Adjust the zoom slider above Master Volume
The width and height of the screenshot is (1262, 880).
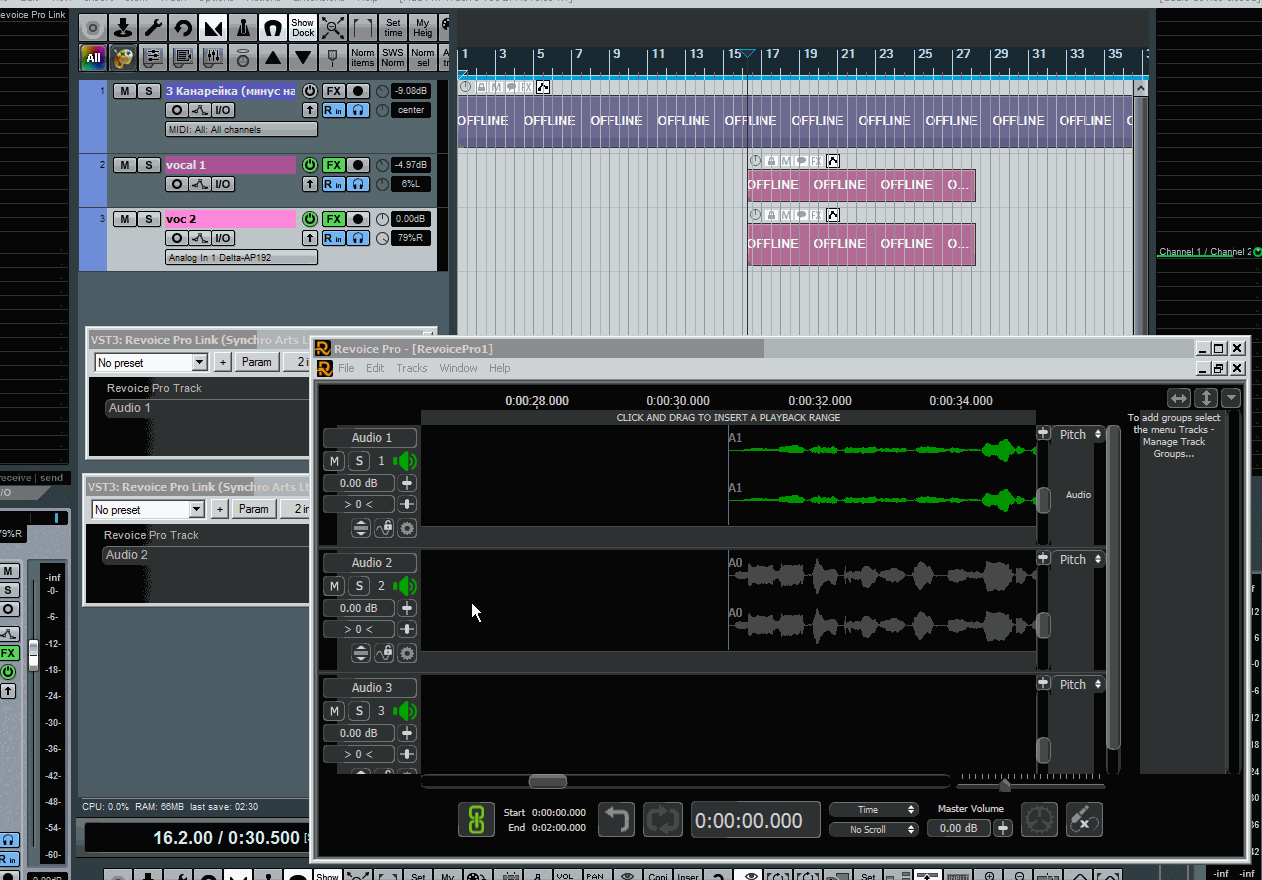pyautogui.click(x=1005, y=786)
